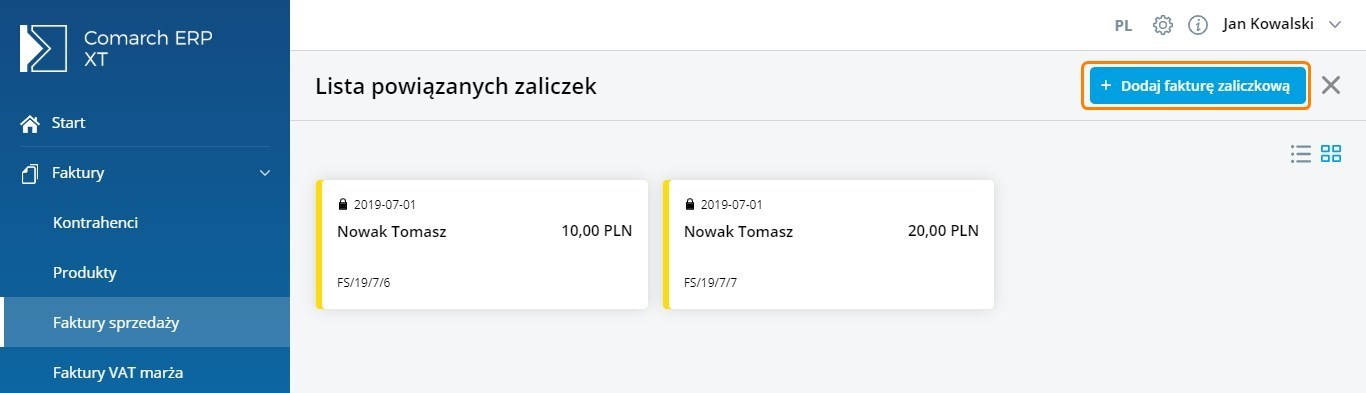
Task: Click lock icon on FS/19/7/7 card
Action: (x=689, y=205)
